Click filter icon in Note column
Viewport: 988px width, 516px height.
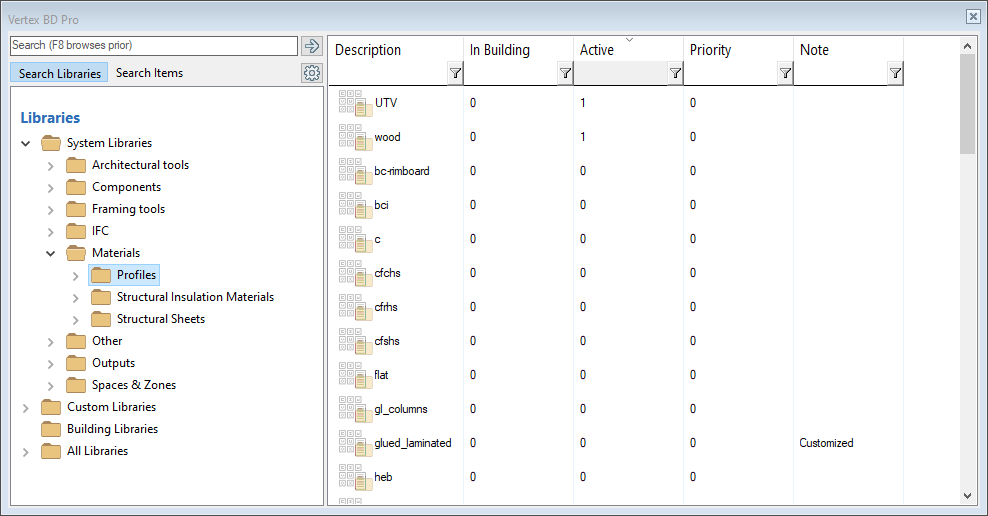895,73
